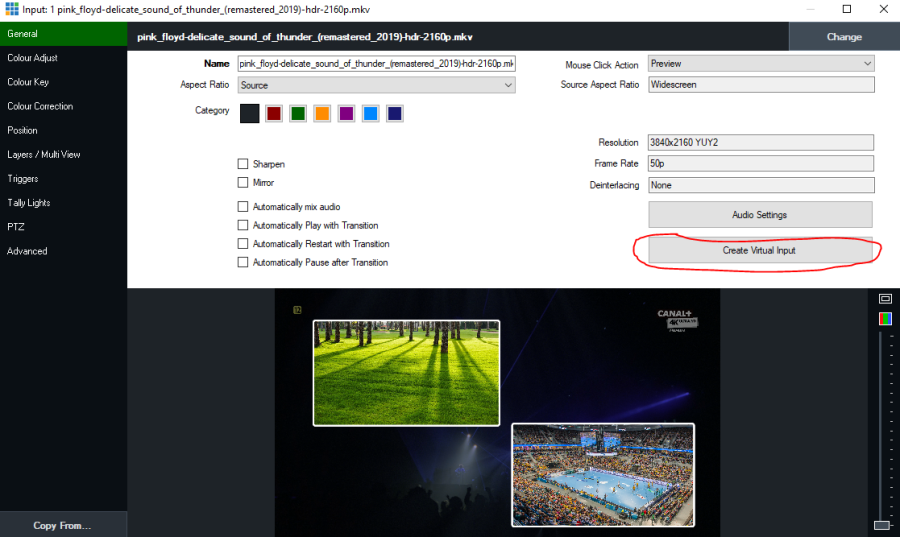
Task: Select the green category colour
Action: click(298, 113)
